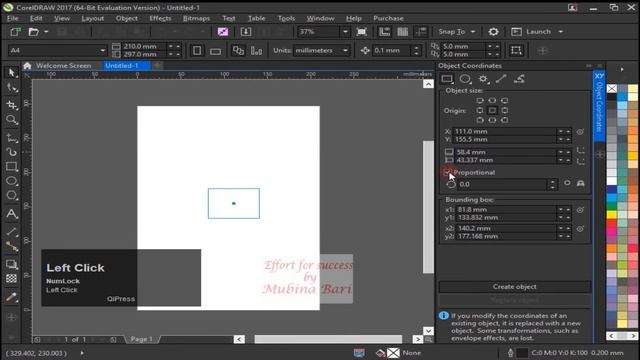Set origin to middle-right point
Image resolution: width=640 pixels, height=360 pixels.
pyautogui.click(x=504, y=110)
